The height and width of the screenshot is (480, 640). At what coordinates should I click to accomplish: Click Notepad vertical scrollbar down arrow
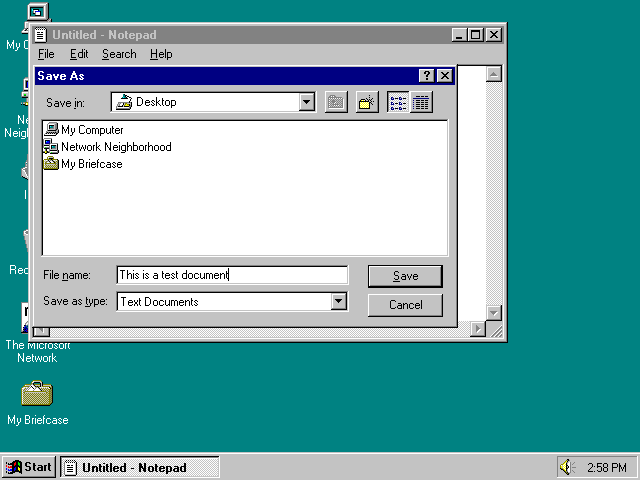(494, 313)
